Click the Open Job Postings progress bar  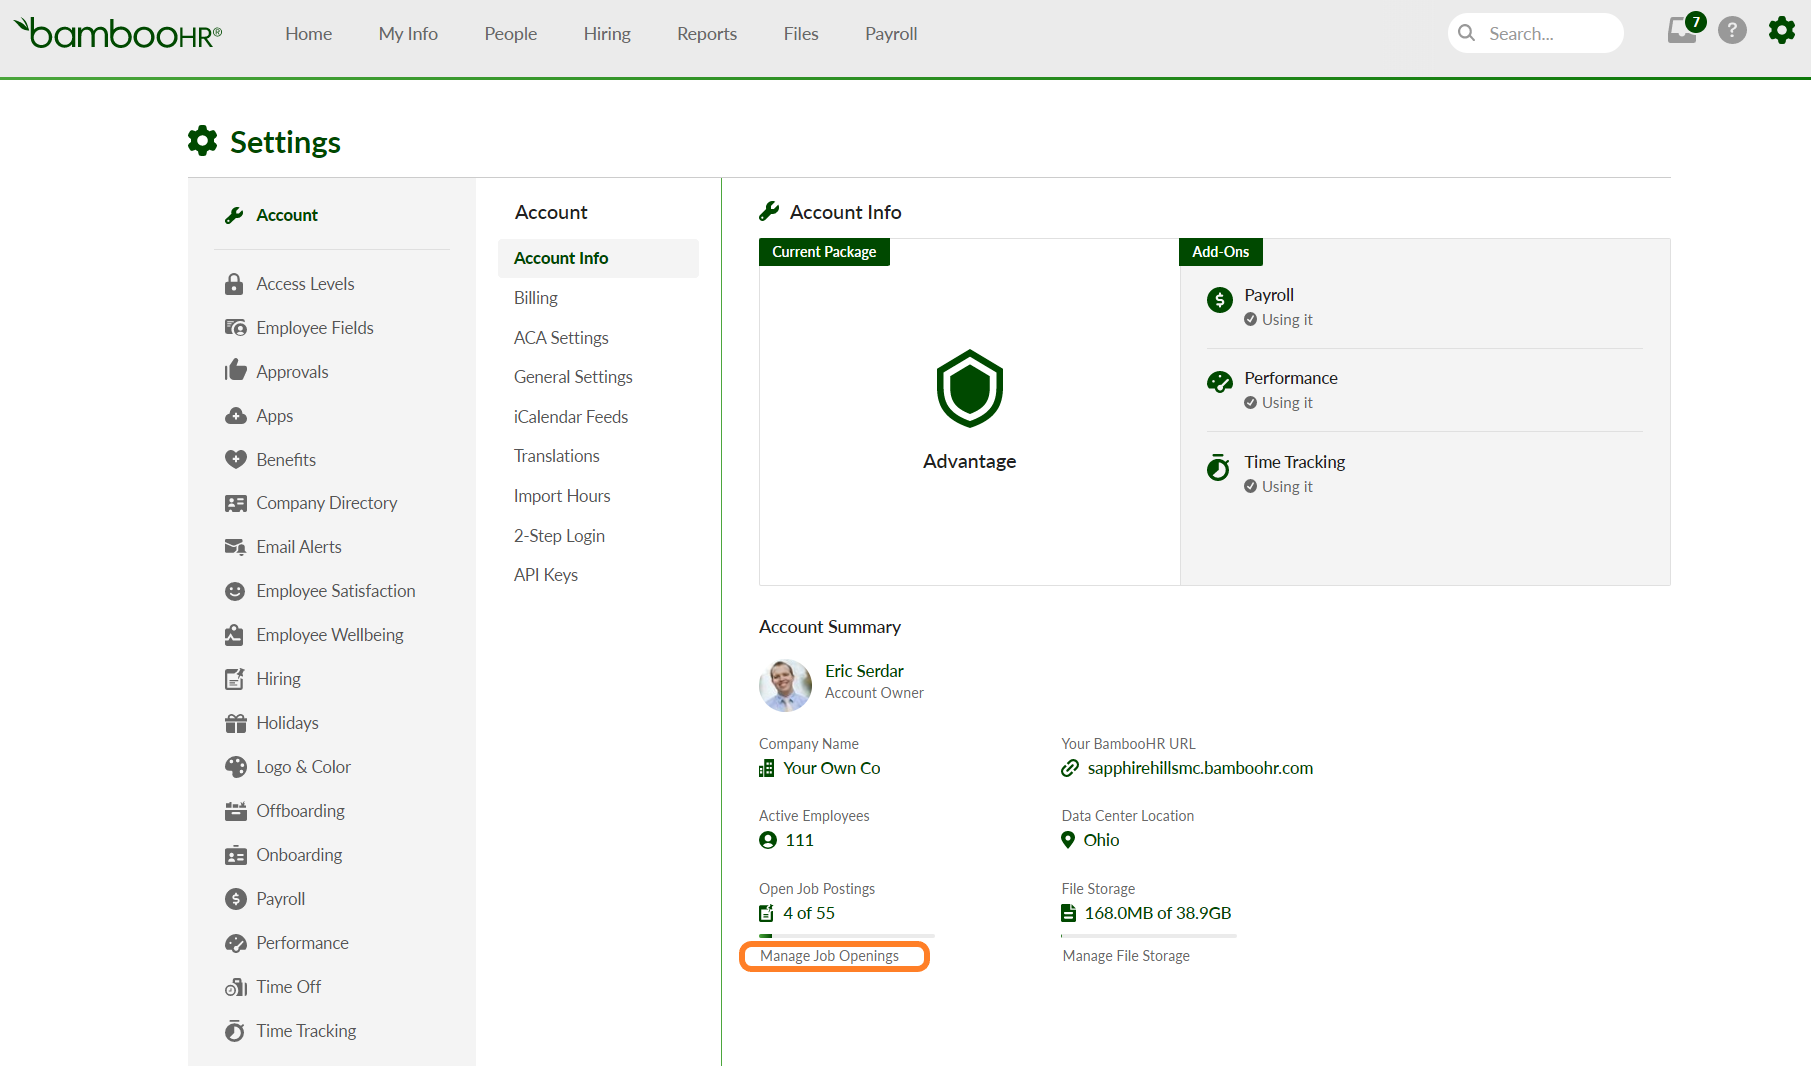tap(847, 936)
